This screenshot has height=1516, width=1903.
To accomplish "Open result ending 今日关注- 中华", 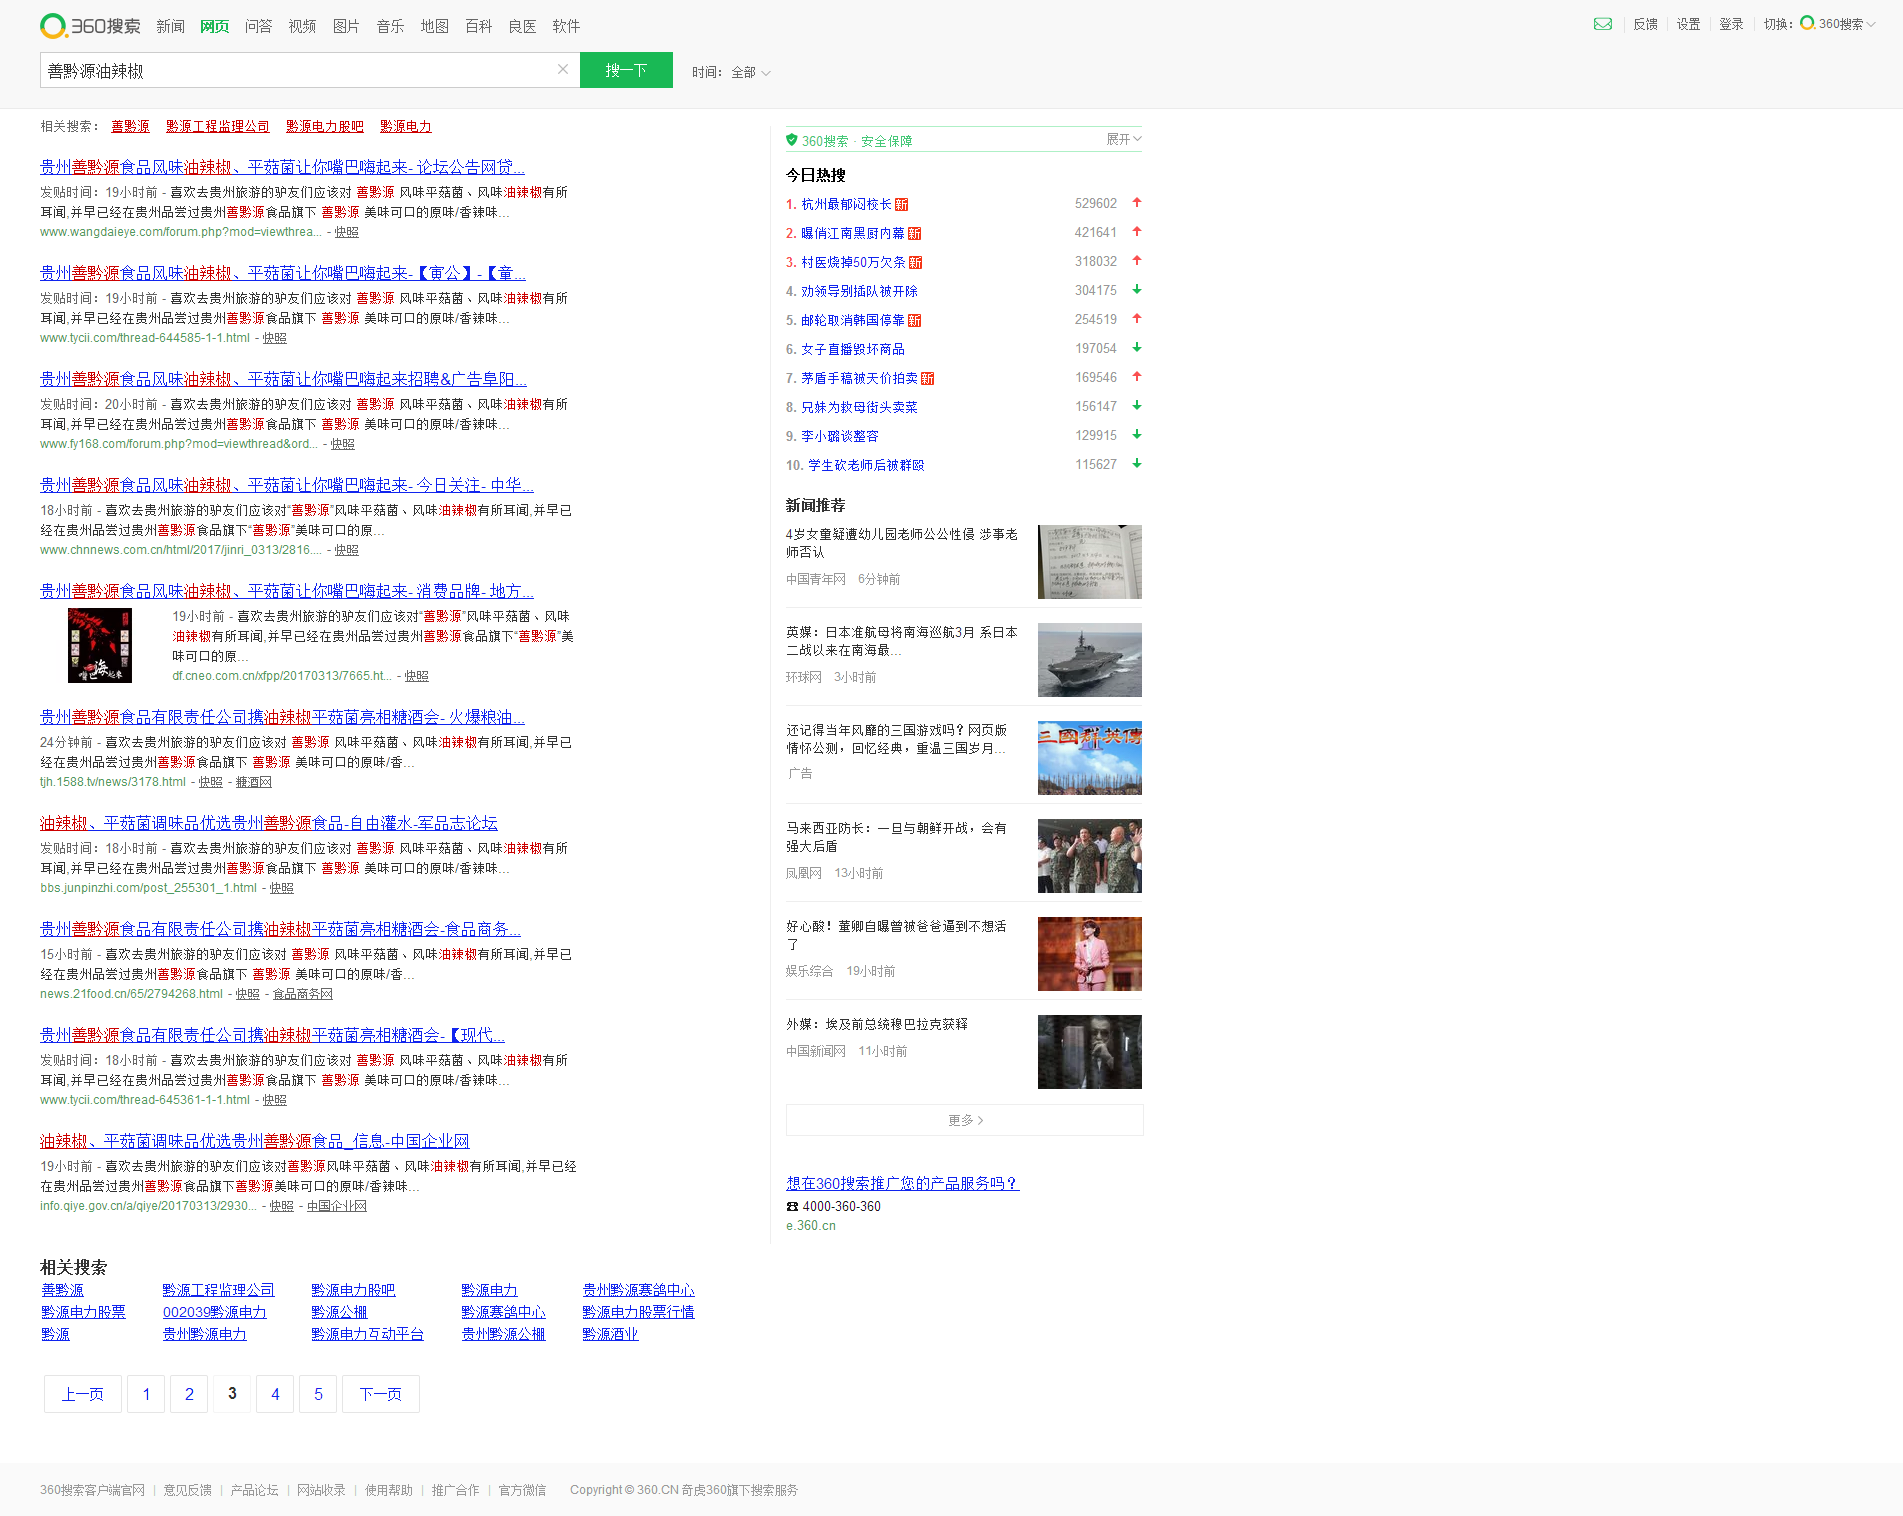I will point(287,485).
